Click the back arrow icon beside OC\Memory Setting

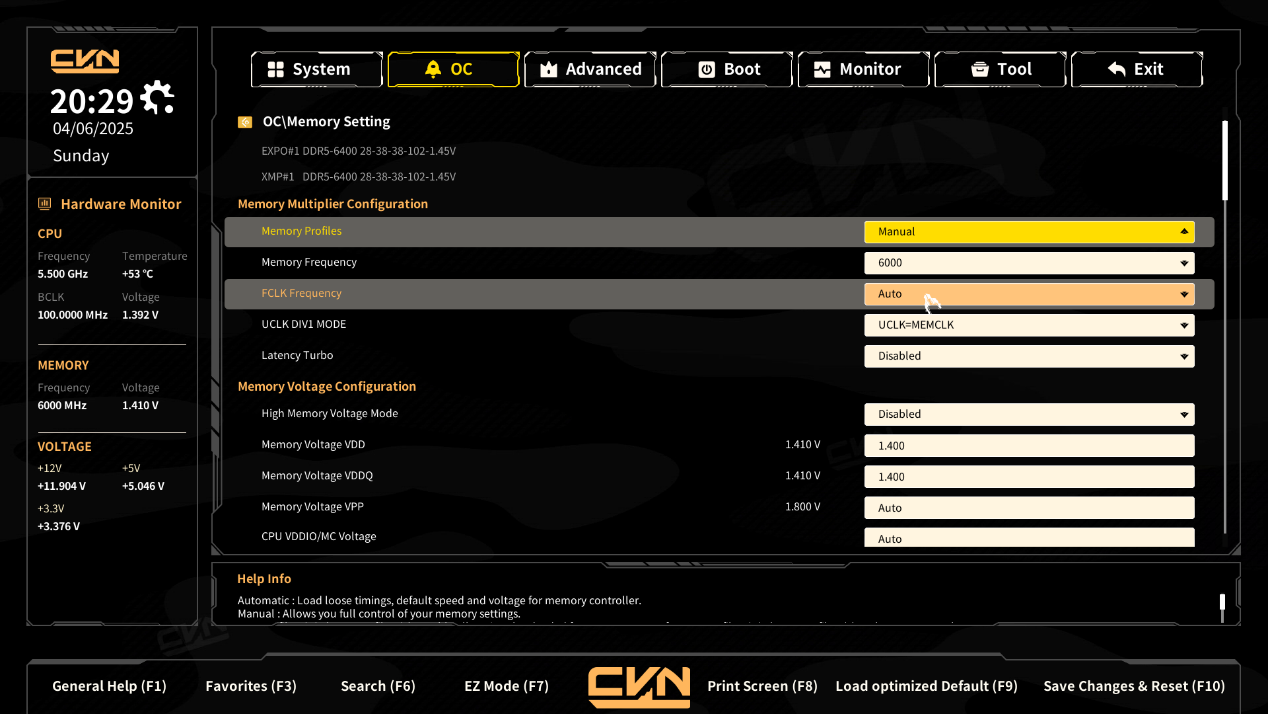point(245,122)
